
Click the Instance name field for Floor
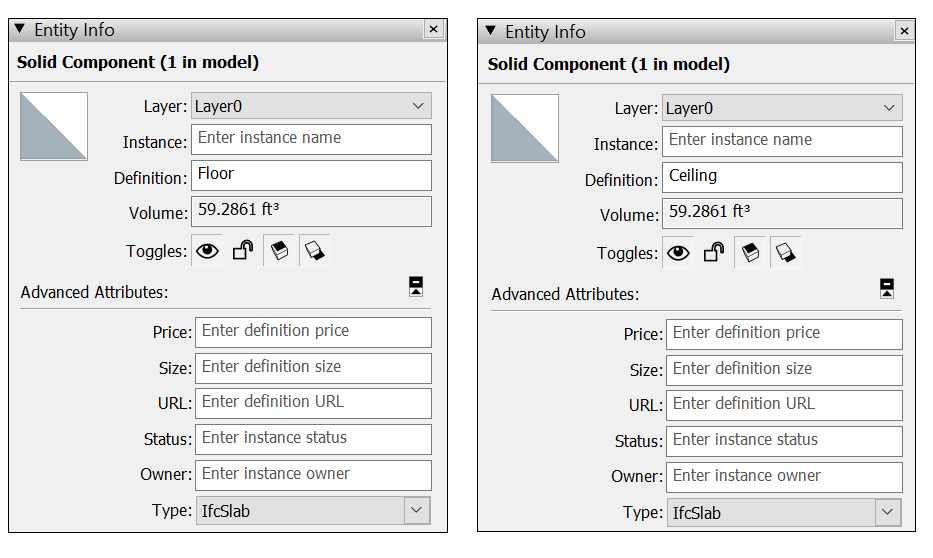point(313,139)
